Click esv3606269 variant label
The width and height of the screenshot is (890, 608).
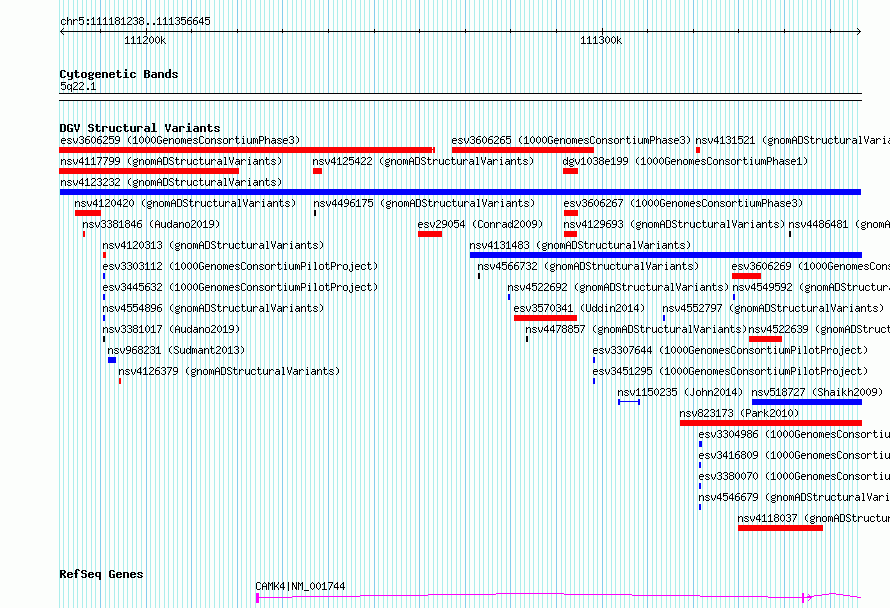pos(811,266)
